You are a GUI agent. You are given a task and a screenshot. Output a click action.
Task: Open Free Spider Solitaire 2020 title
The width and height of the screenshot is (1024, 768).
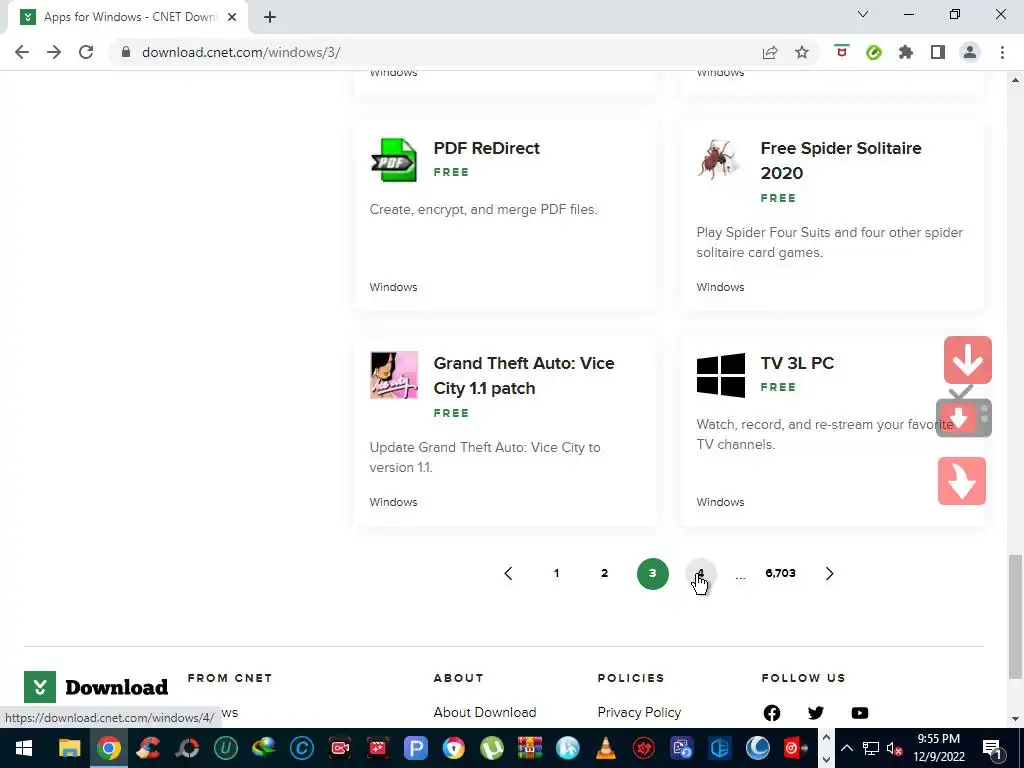click(x=841, y=161)
